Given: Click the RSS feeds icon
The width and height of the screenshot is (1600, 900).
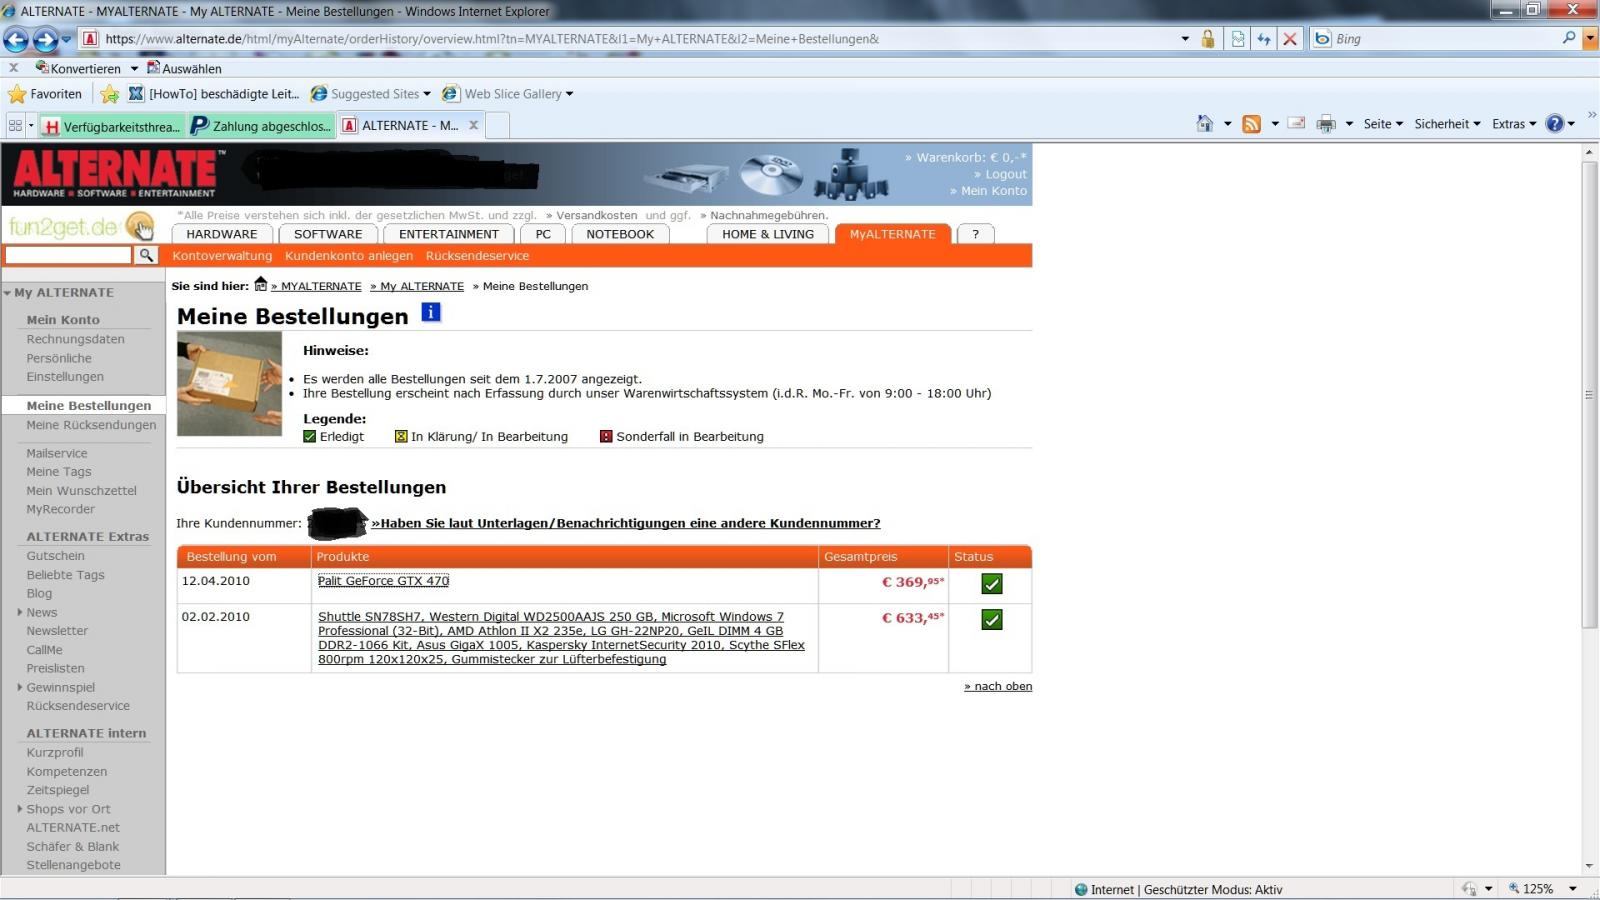Looking at the screenshot, I should coord(1251,124).
